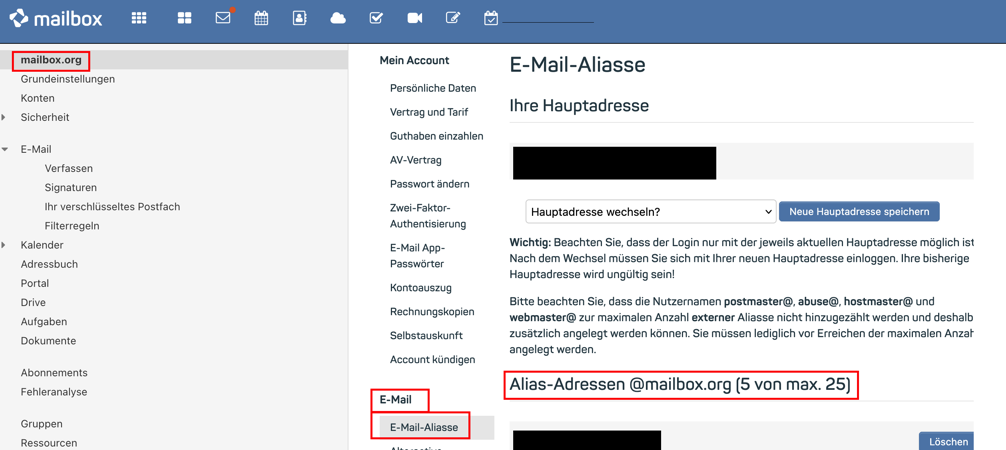The height and width of the screenshot is (450, 1006).
Task: Open the Drive cloud icon
Action: (338, 18)
